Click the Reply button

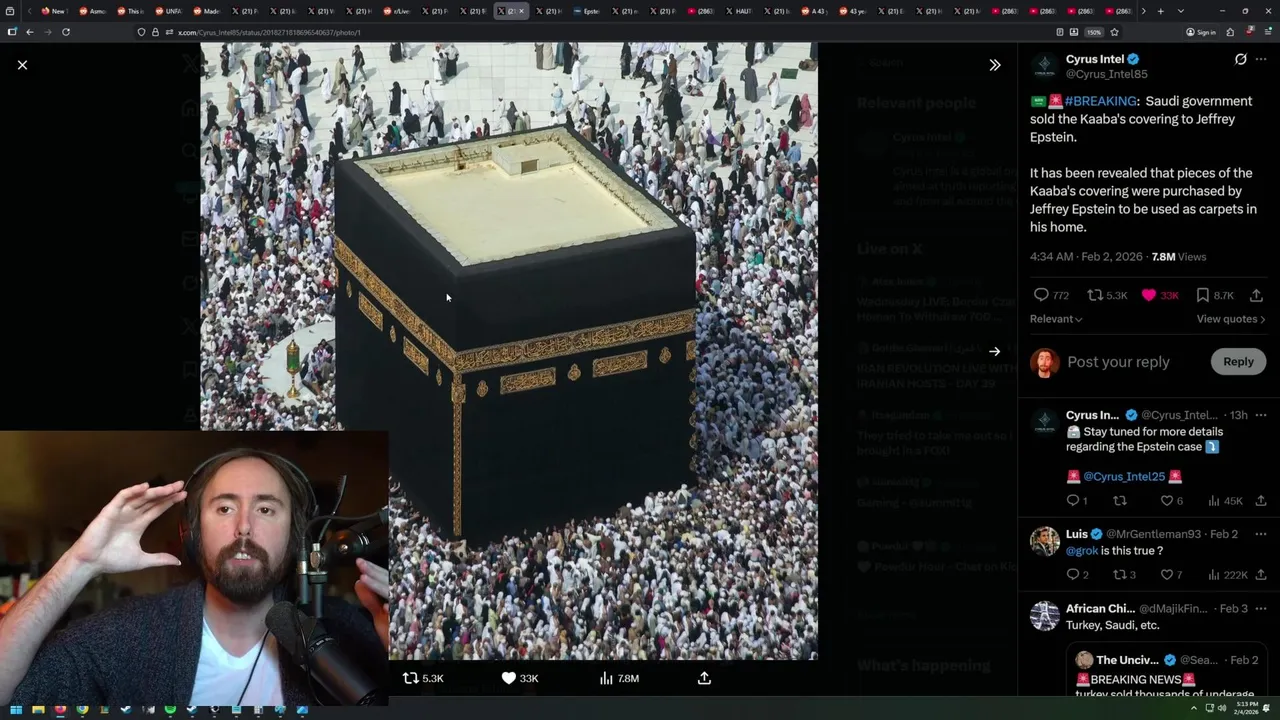[x=1238, y=362]
